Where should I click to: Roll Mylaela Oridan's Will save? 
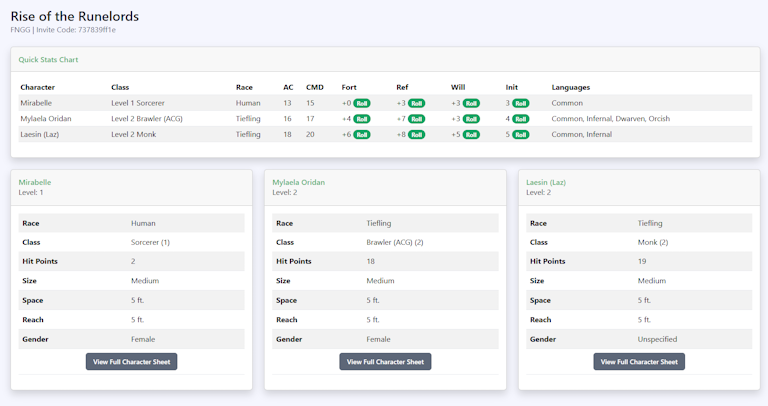(x=472, y=119)
